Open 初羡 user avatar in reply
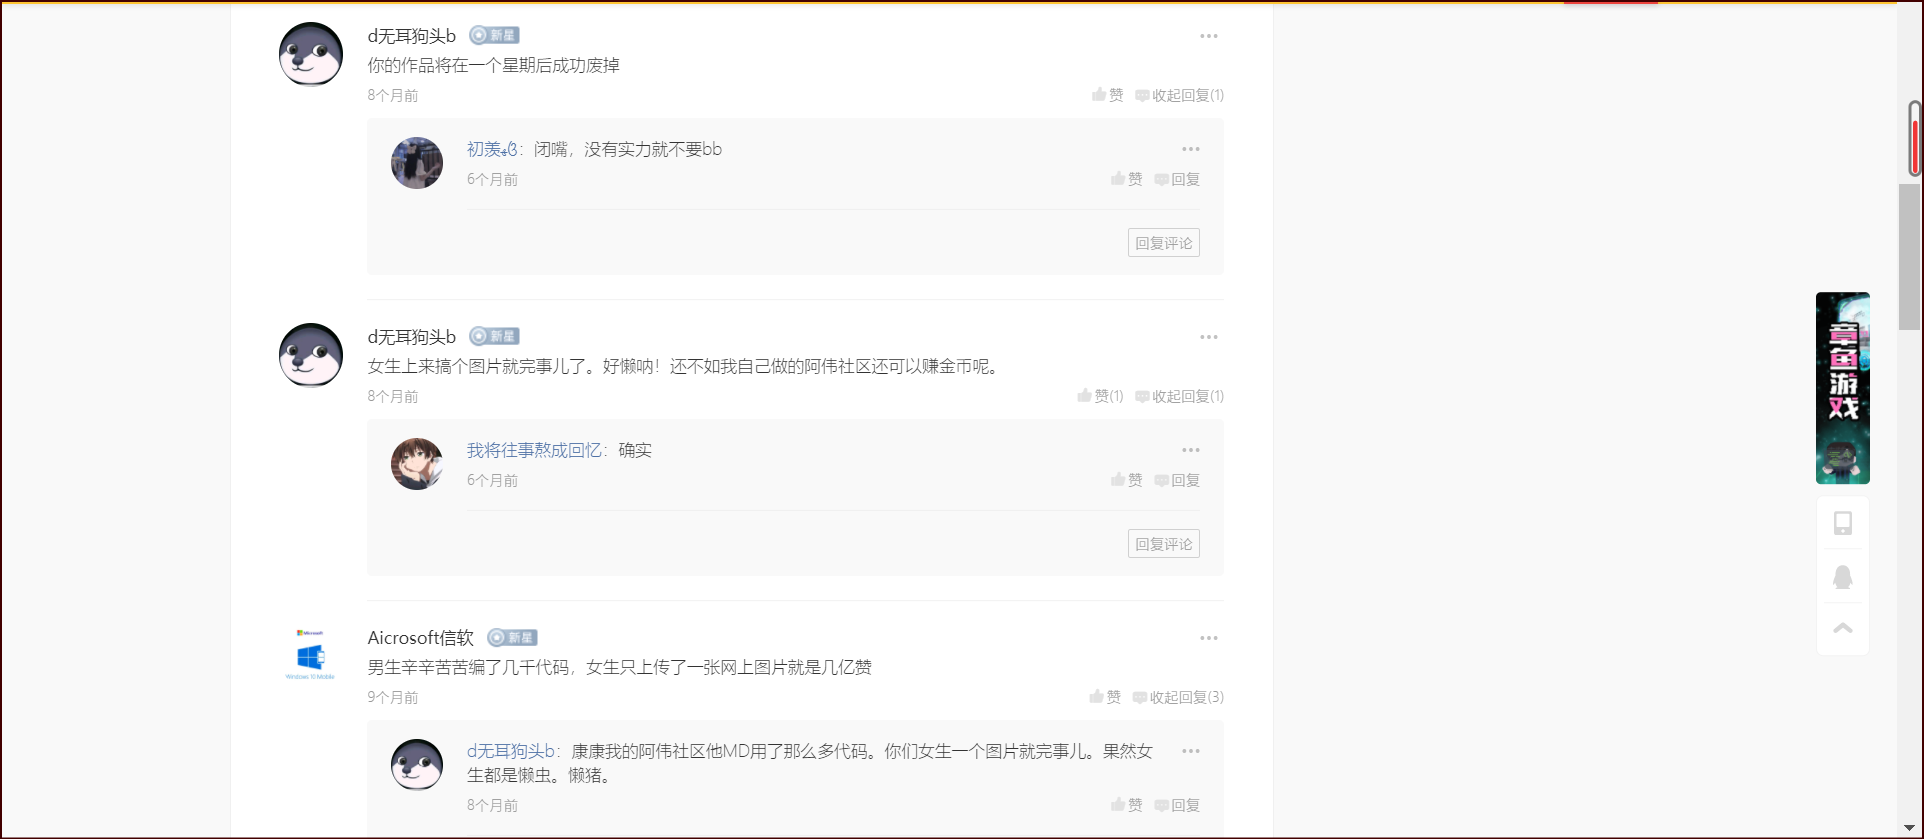The width and height of the screenshot is (1924, 839). [x=417, y=163]
